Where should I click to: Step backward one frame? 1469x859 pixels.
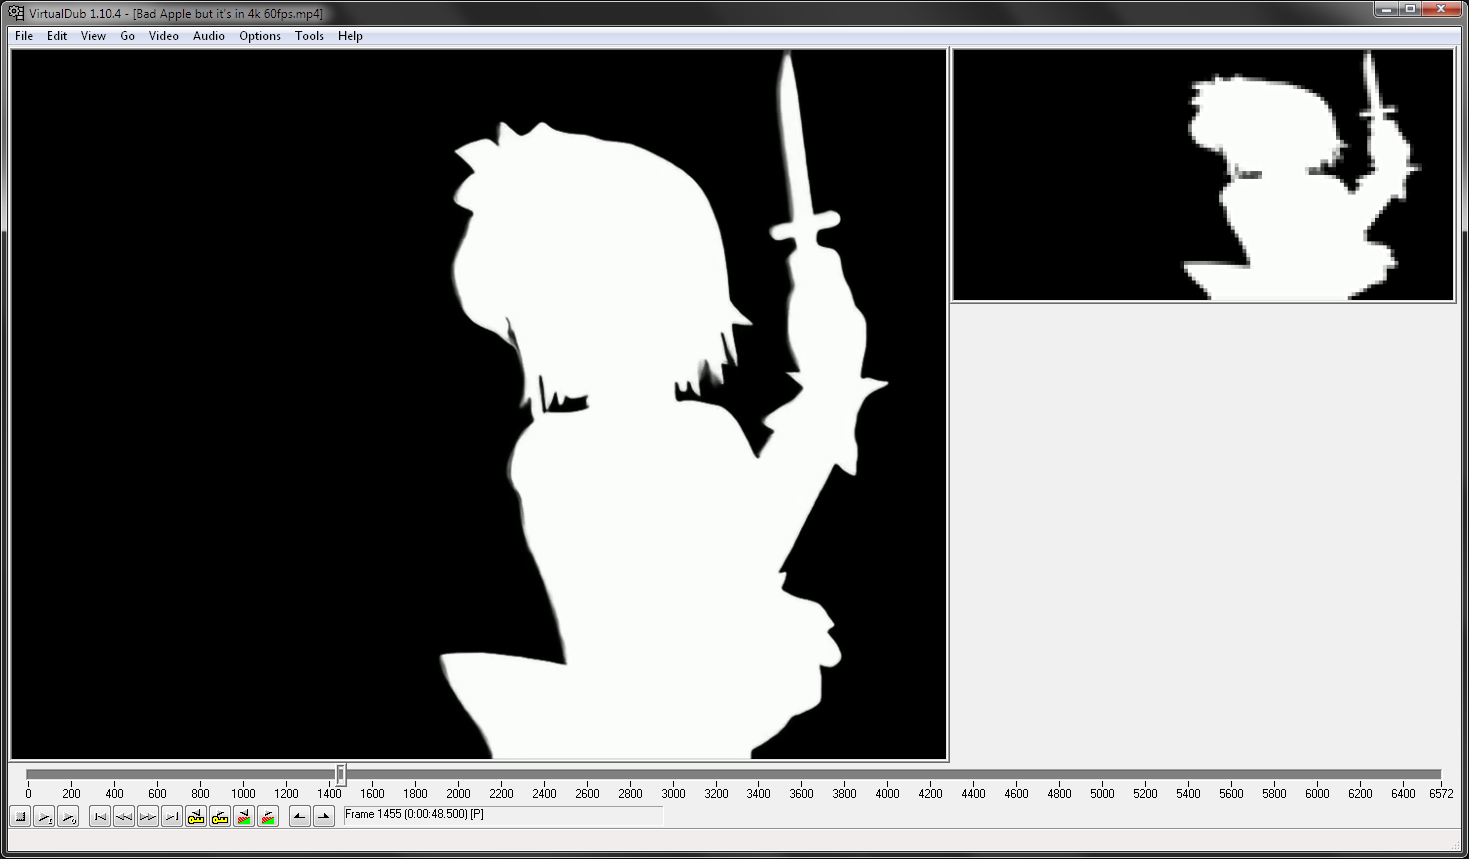(x=124, y=817)
